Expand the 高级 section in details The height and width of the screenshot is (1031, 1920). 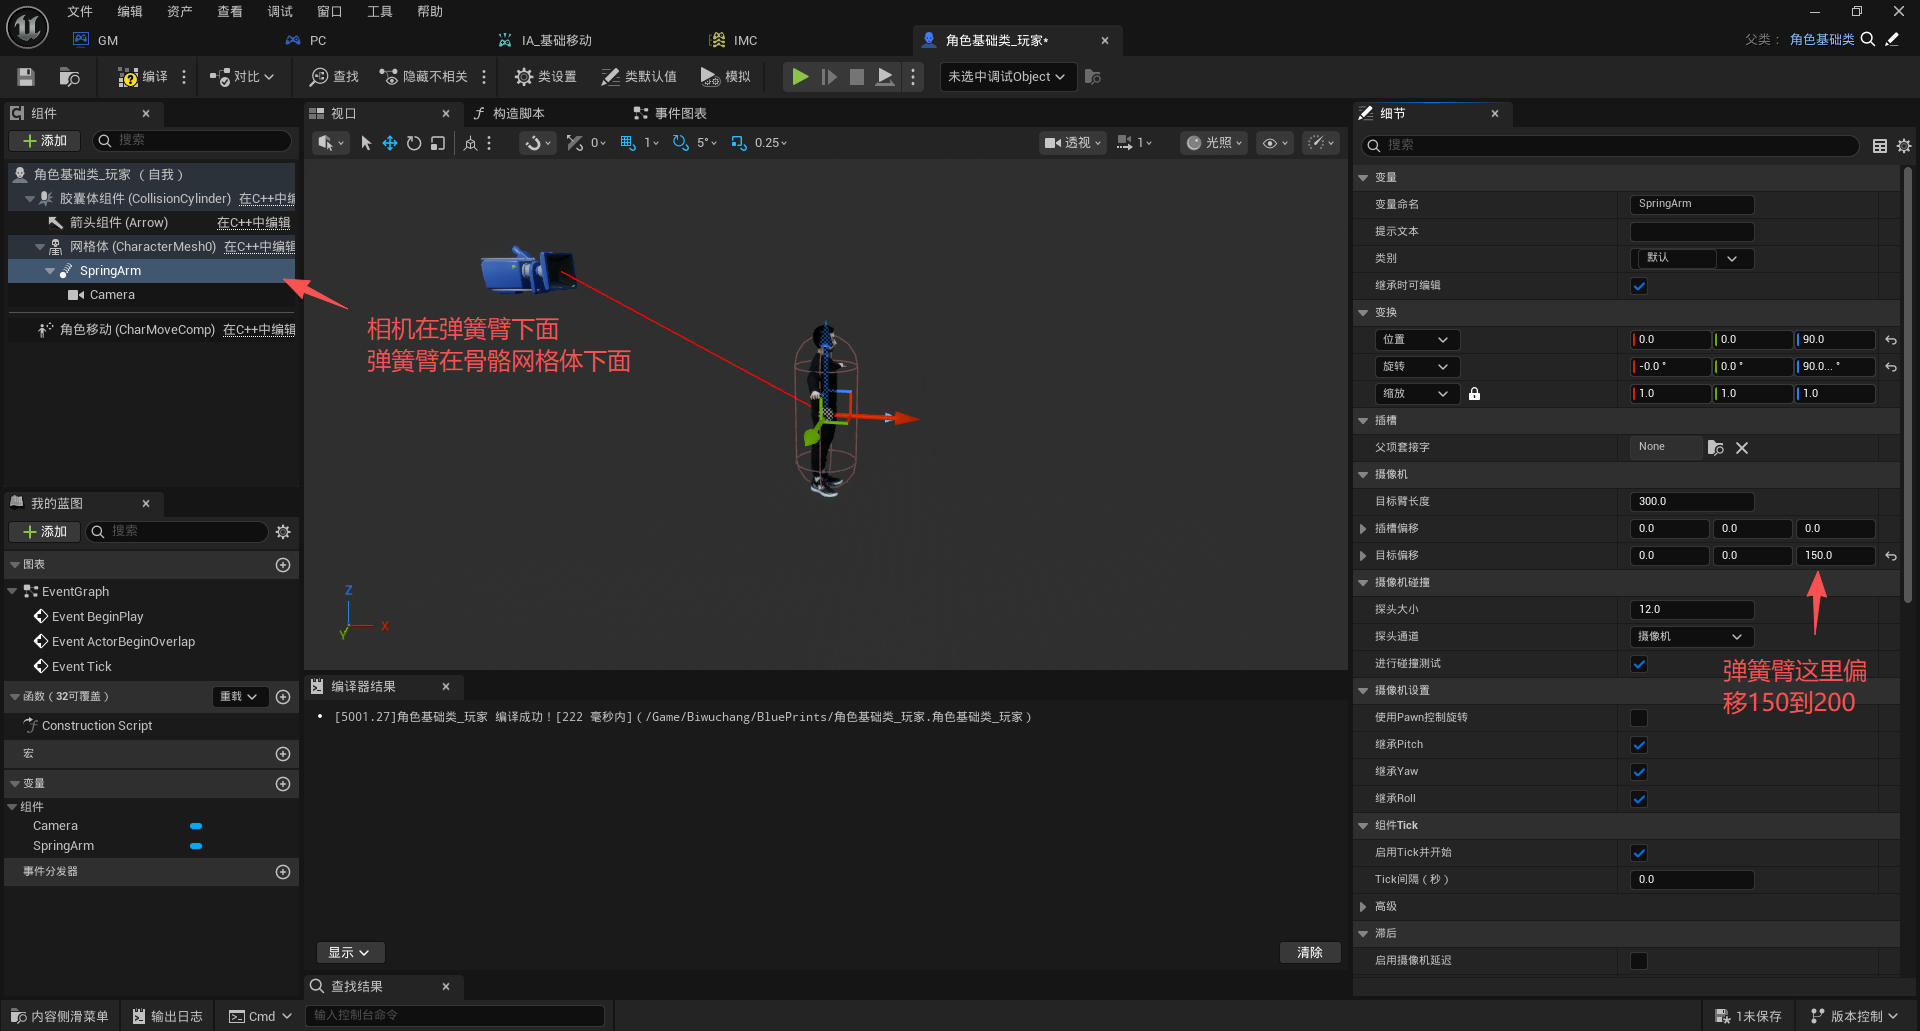coord(1363,907)
